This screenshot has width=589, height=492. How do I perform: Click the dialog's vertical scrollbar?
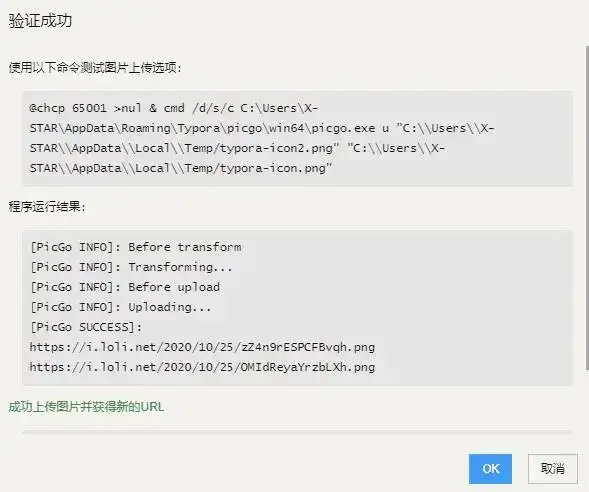tap(587, 208)
